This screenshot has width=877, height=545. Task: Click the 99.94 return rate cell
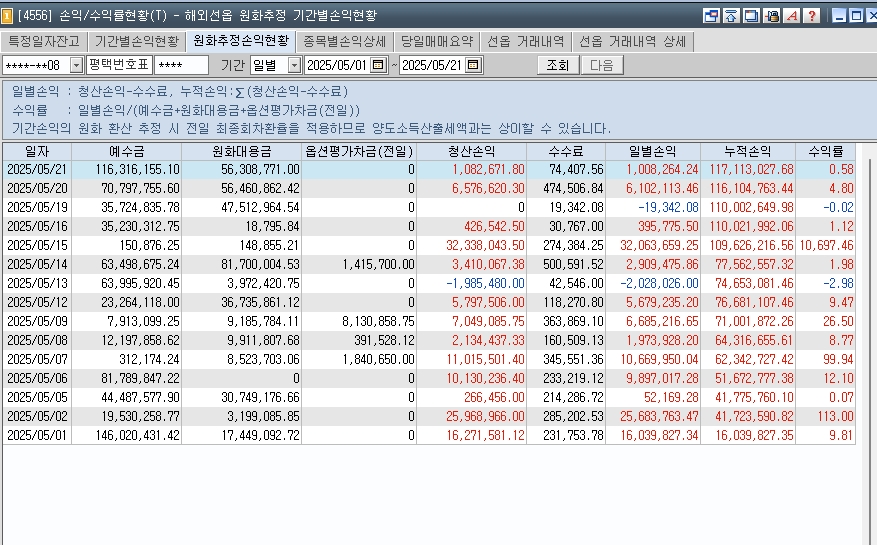(826, 360)
